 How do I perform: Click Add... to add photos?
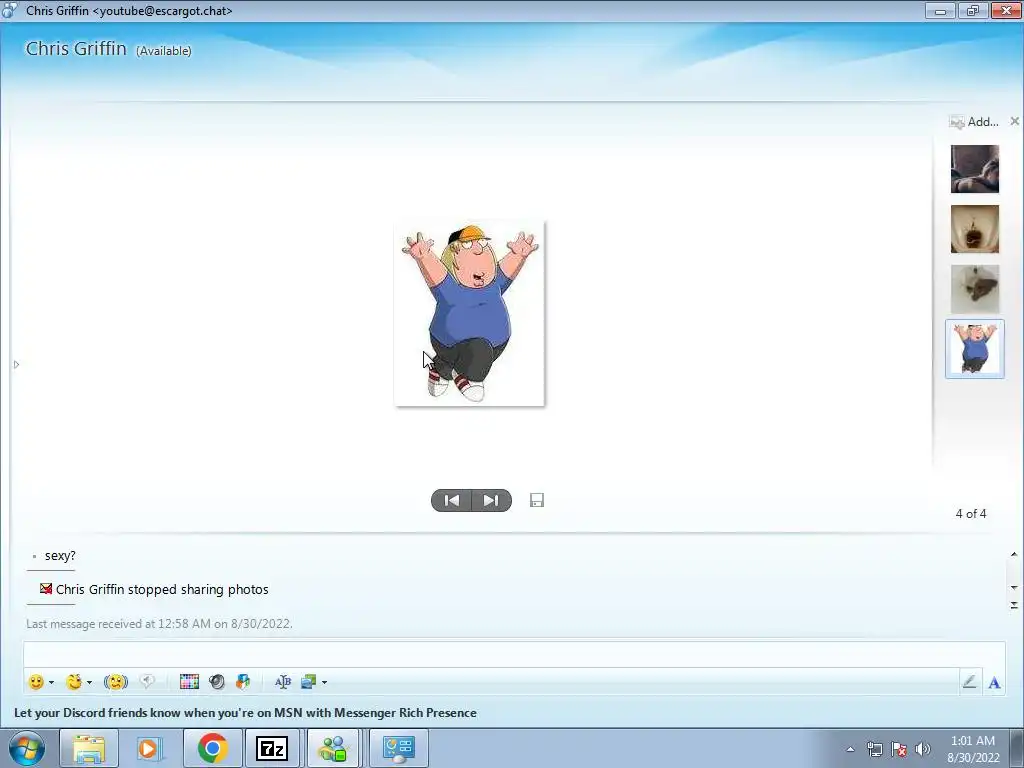(x=974, y=121)
